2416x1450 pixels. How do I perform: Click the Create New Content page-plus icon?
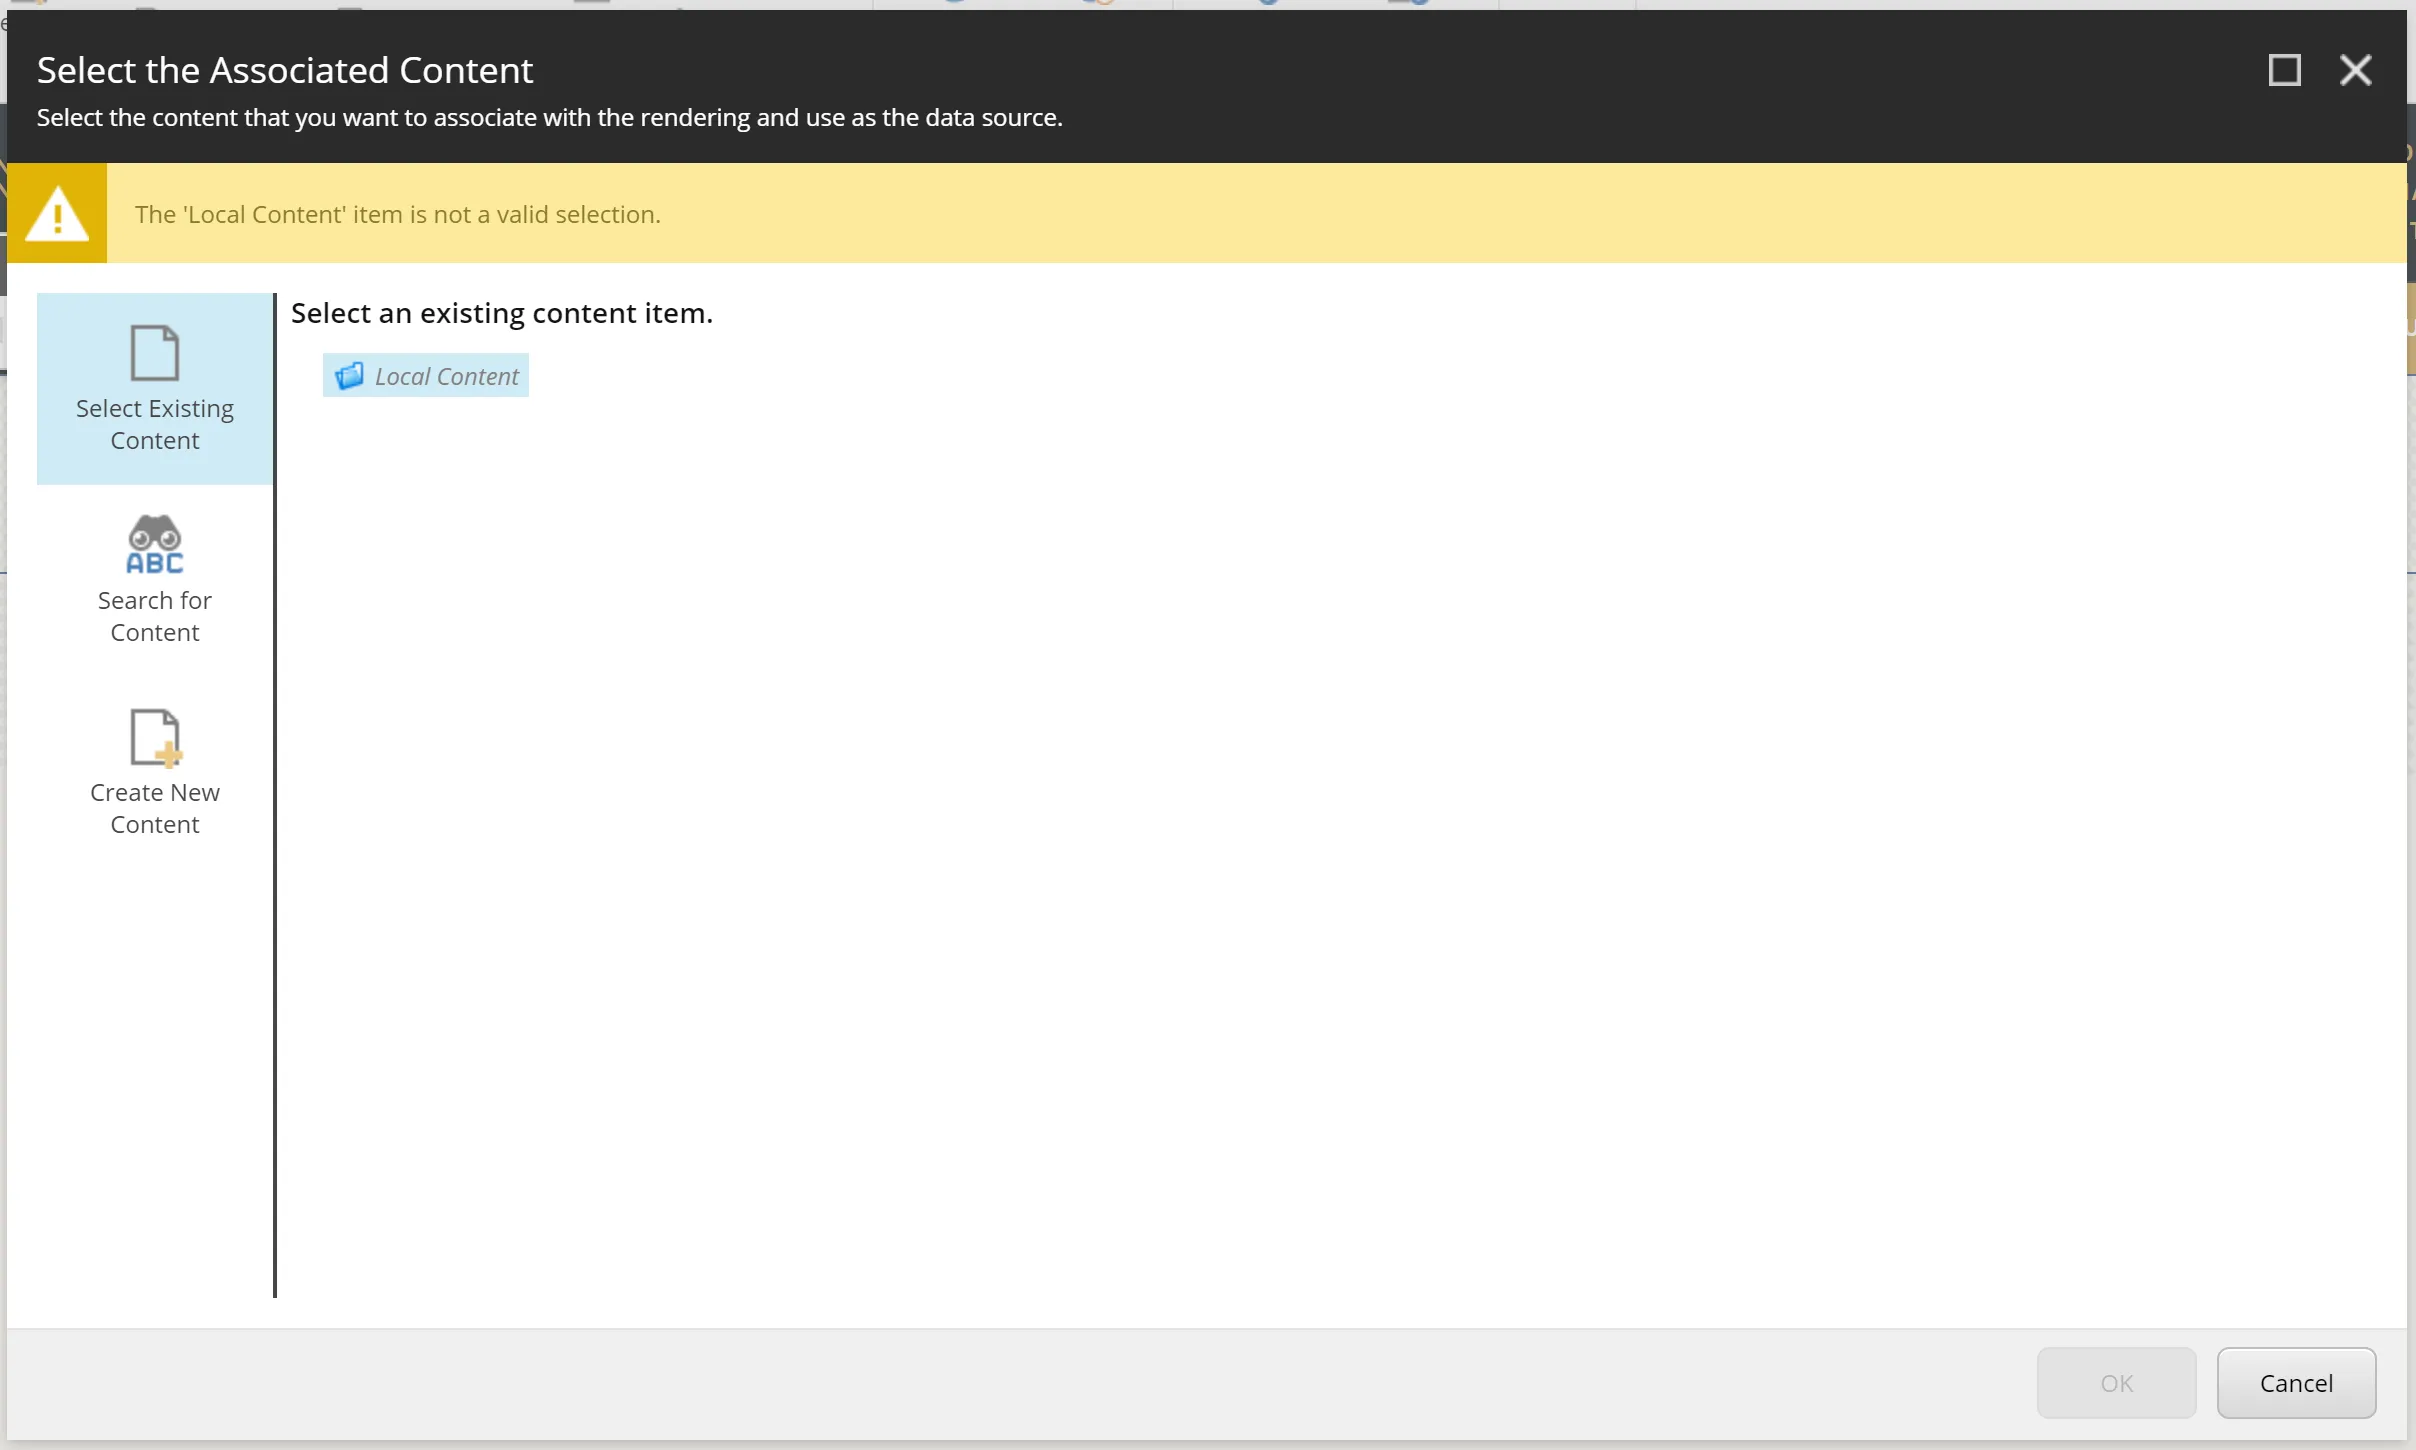pos(155,738)
